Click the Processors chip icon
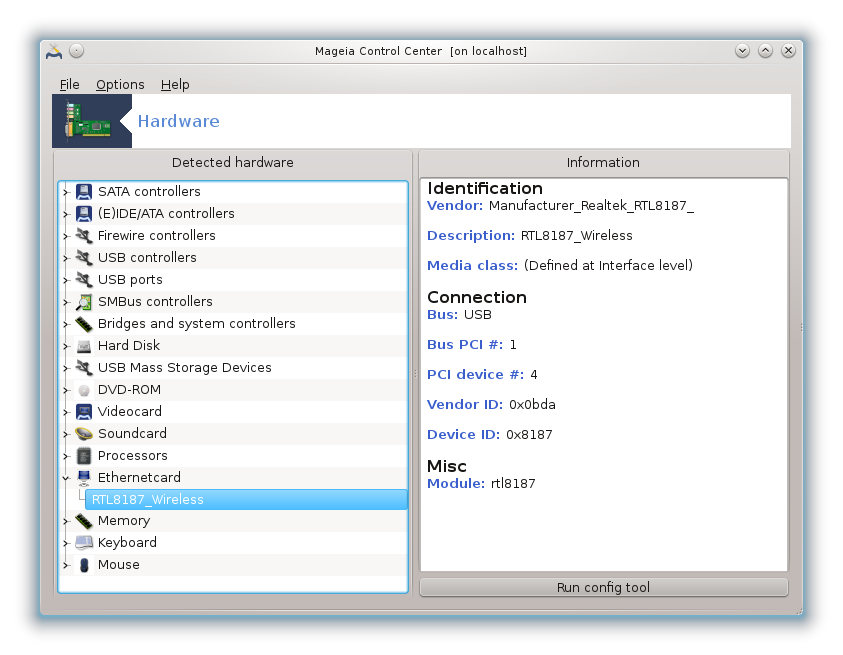Image resolution: width=843 pixels, height=655 pixels. (x=84, y=456)
